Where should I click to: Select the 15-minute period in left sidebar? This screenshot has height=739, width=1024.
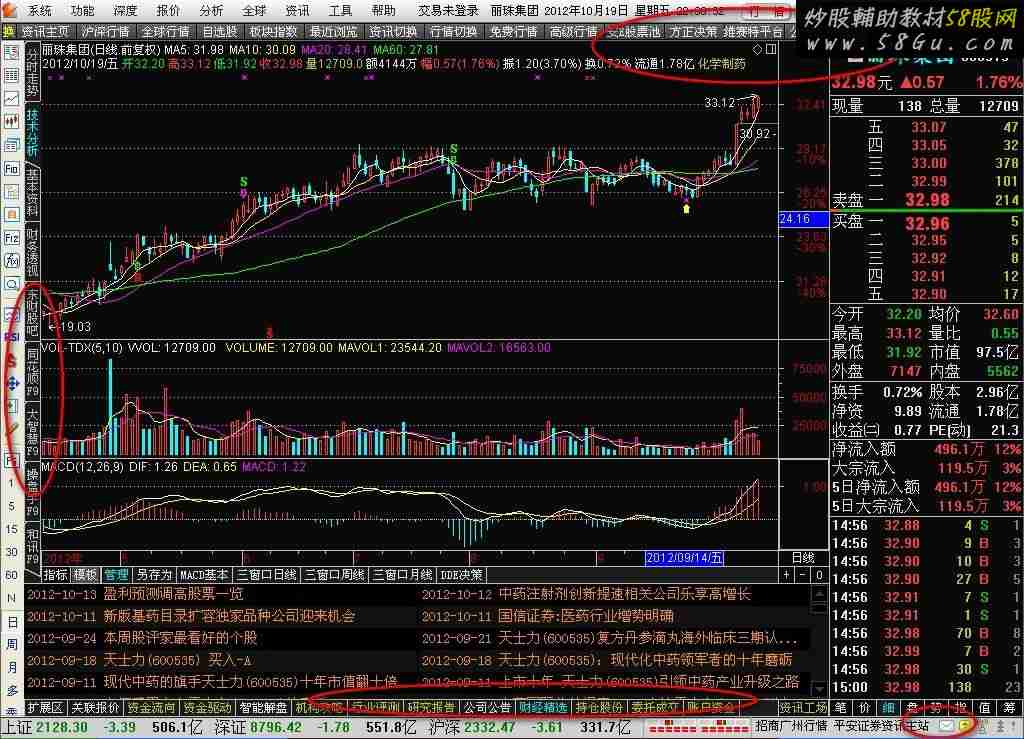[12, 529]
